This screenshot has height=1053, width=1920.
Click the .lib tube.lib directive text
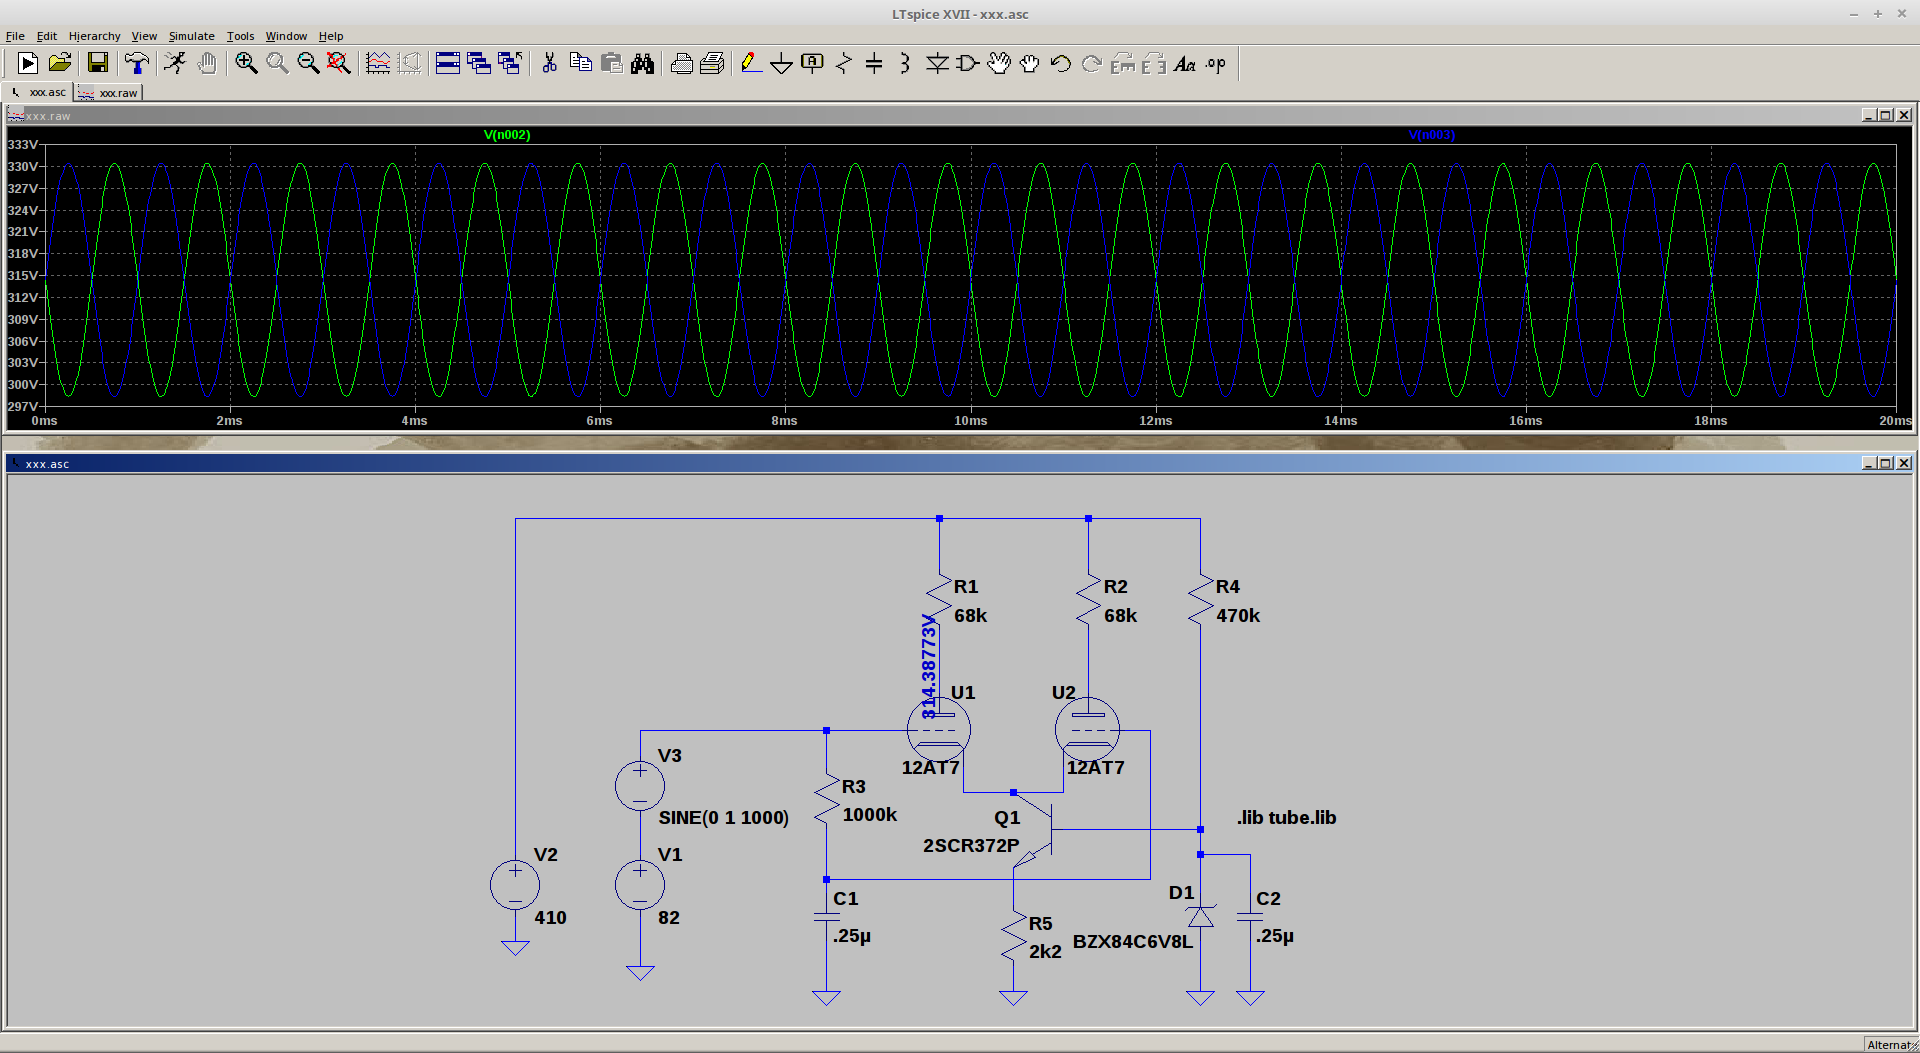pos(1286,818)
